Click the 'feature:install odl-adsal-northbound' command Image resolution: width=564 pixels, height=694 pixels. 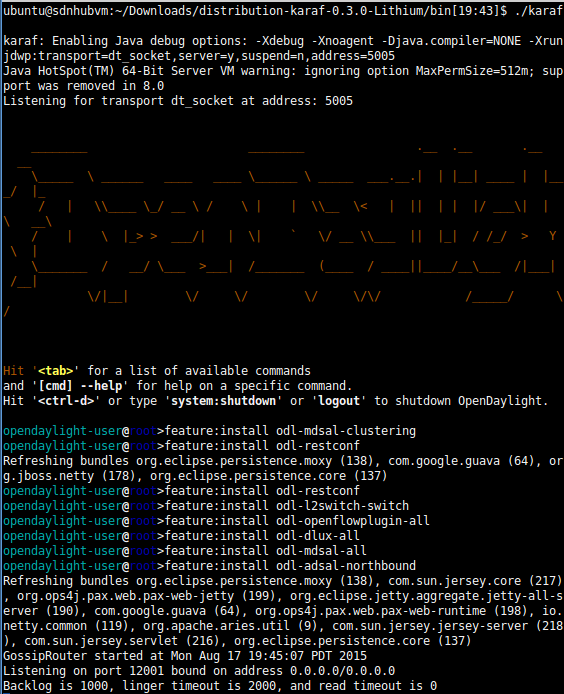point(290,566)
